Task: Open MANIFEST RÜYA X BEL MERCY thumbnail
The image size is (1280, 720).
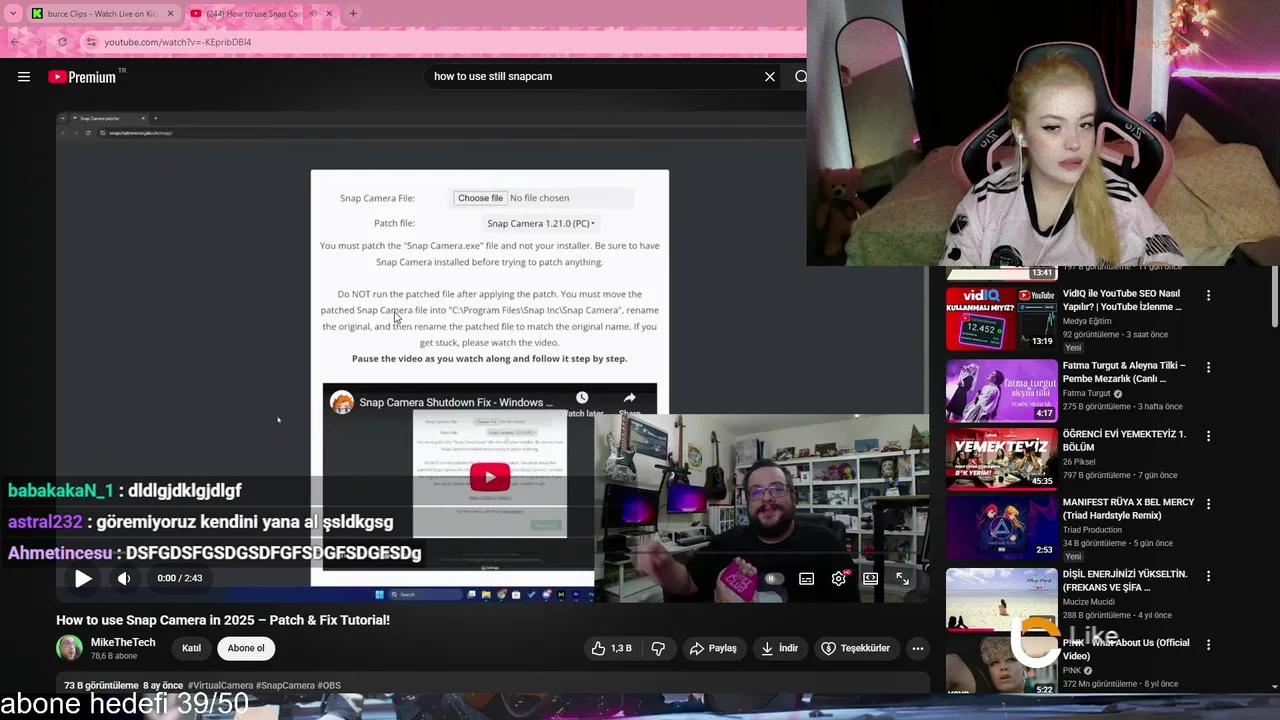Action: click(x=1001, y=527)
